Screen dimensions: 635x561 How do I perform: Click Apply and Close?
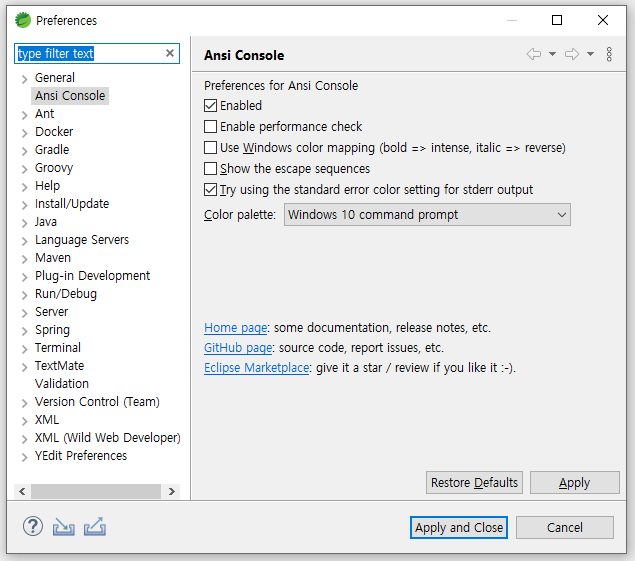(459, 527)
